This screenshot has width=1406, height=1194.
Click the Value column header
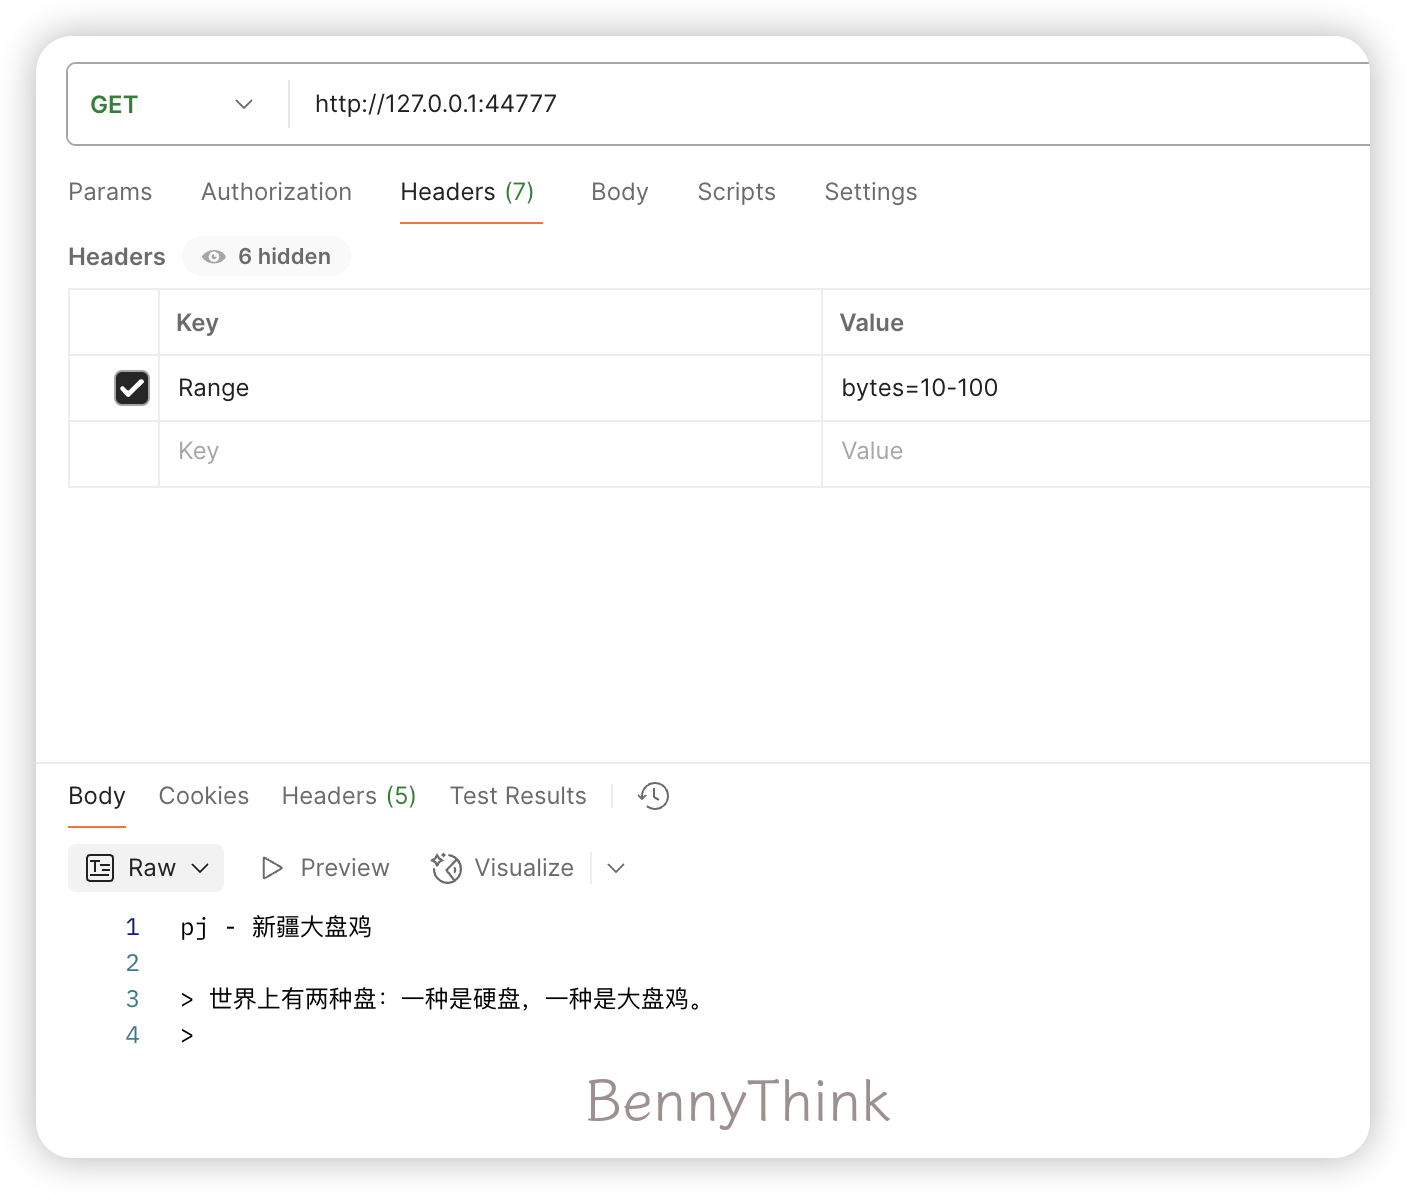pos(1096,323)
